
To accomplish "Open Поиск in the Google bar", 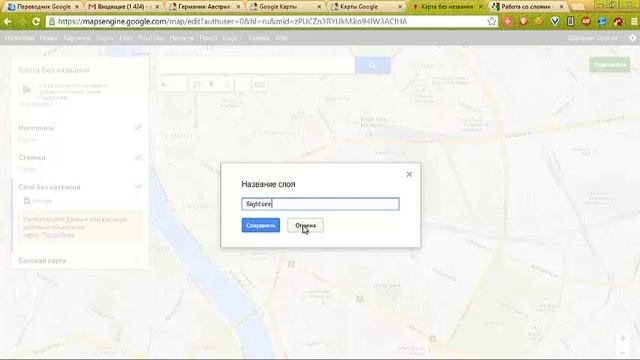I will pos(49,38).
